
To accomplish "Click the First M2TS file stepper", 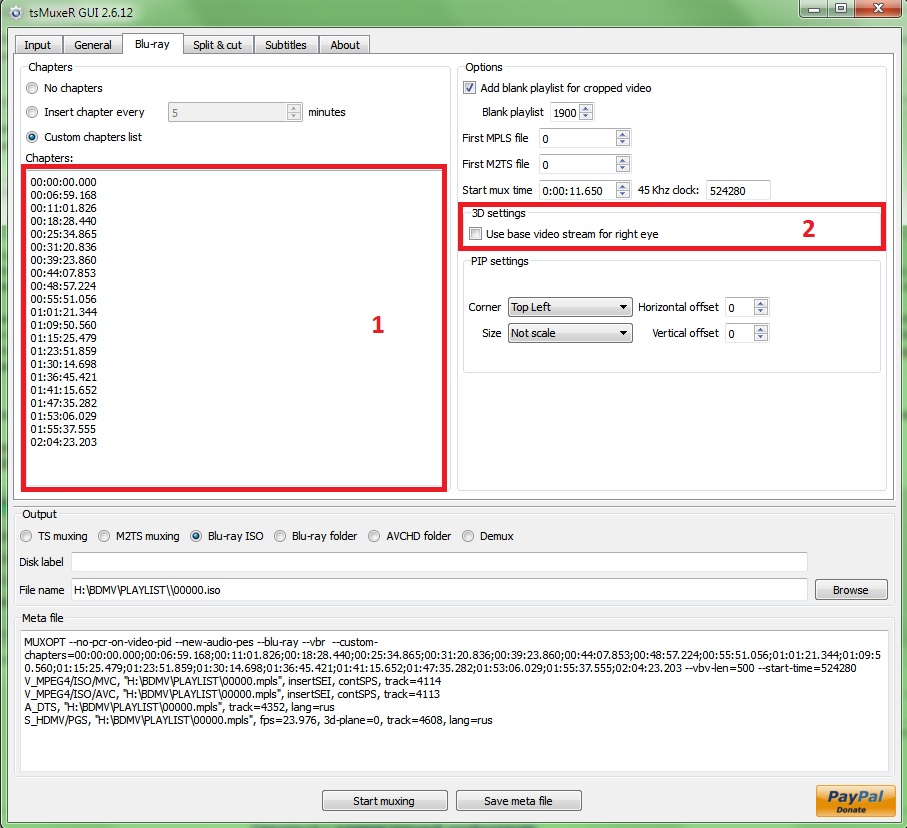I will pyautogui.click(x=622, y=164).
